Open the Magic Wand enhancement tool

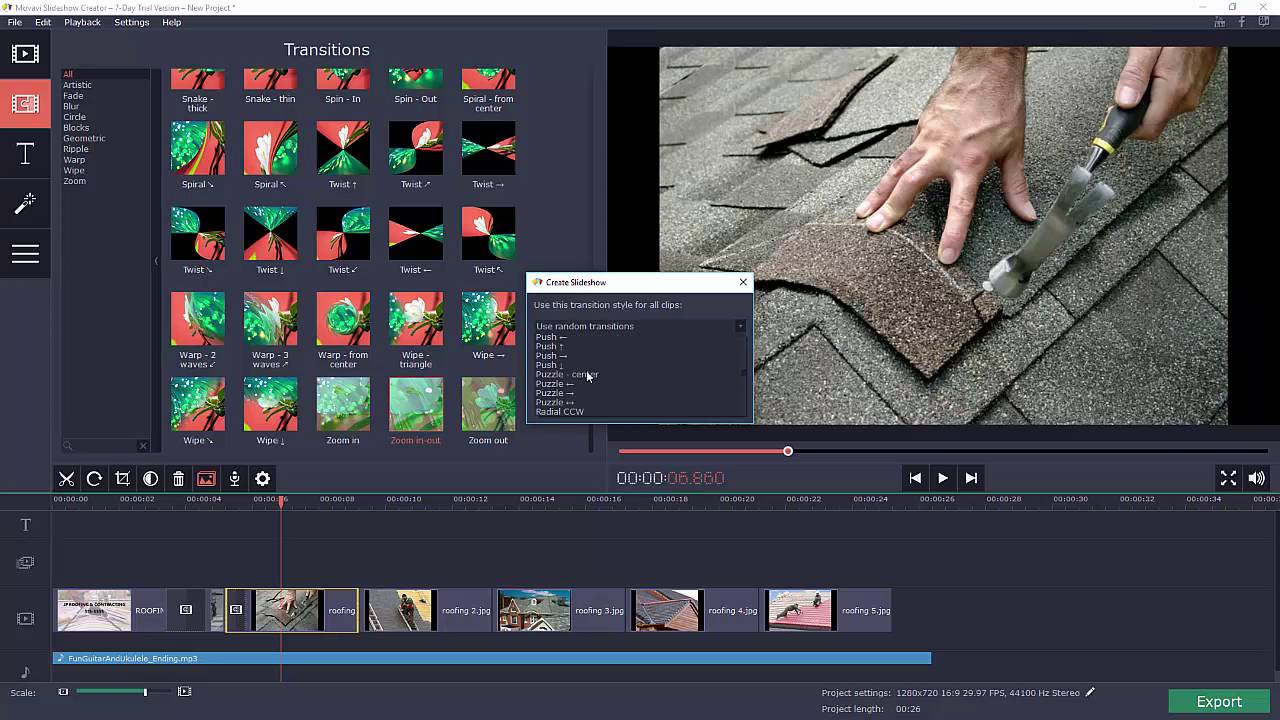(x=25, y=203)
